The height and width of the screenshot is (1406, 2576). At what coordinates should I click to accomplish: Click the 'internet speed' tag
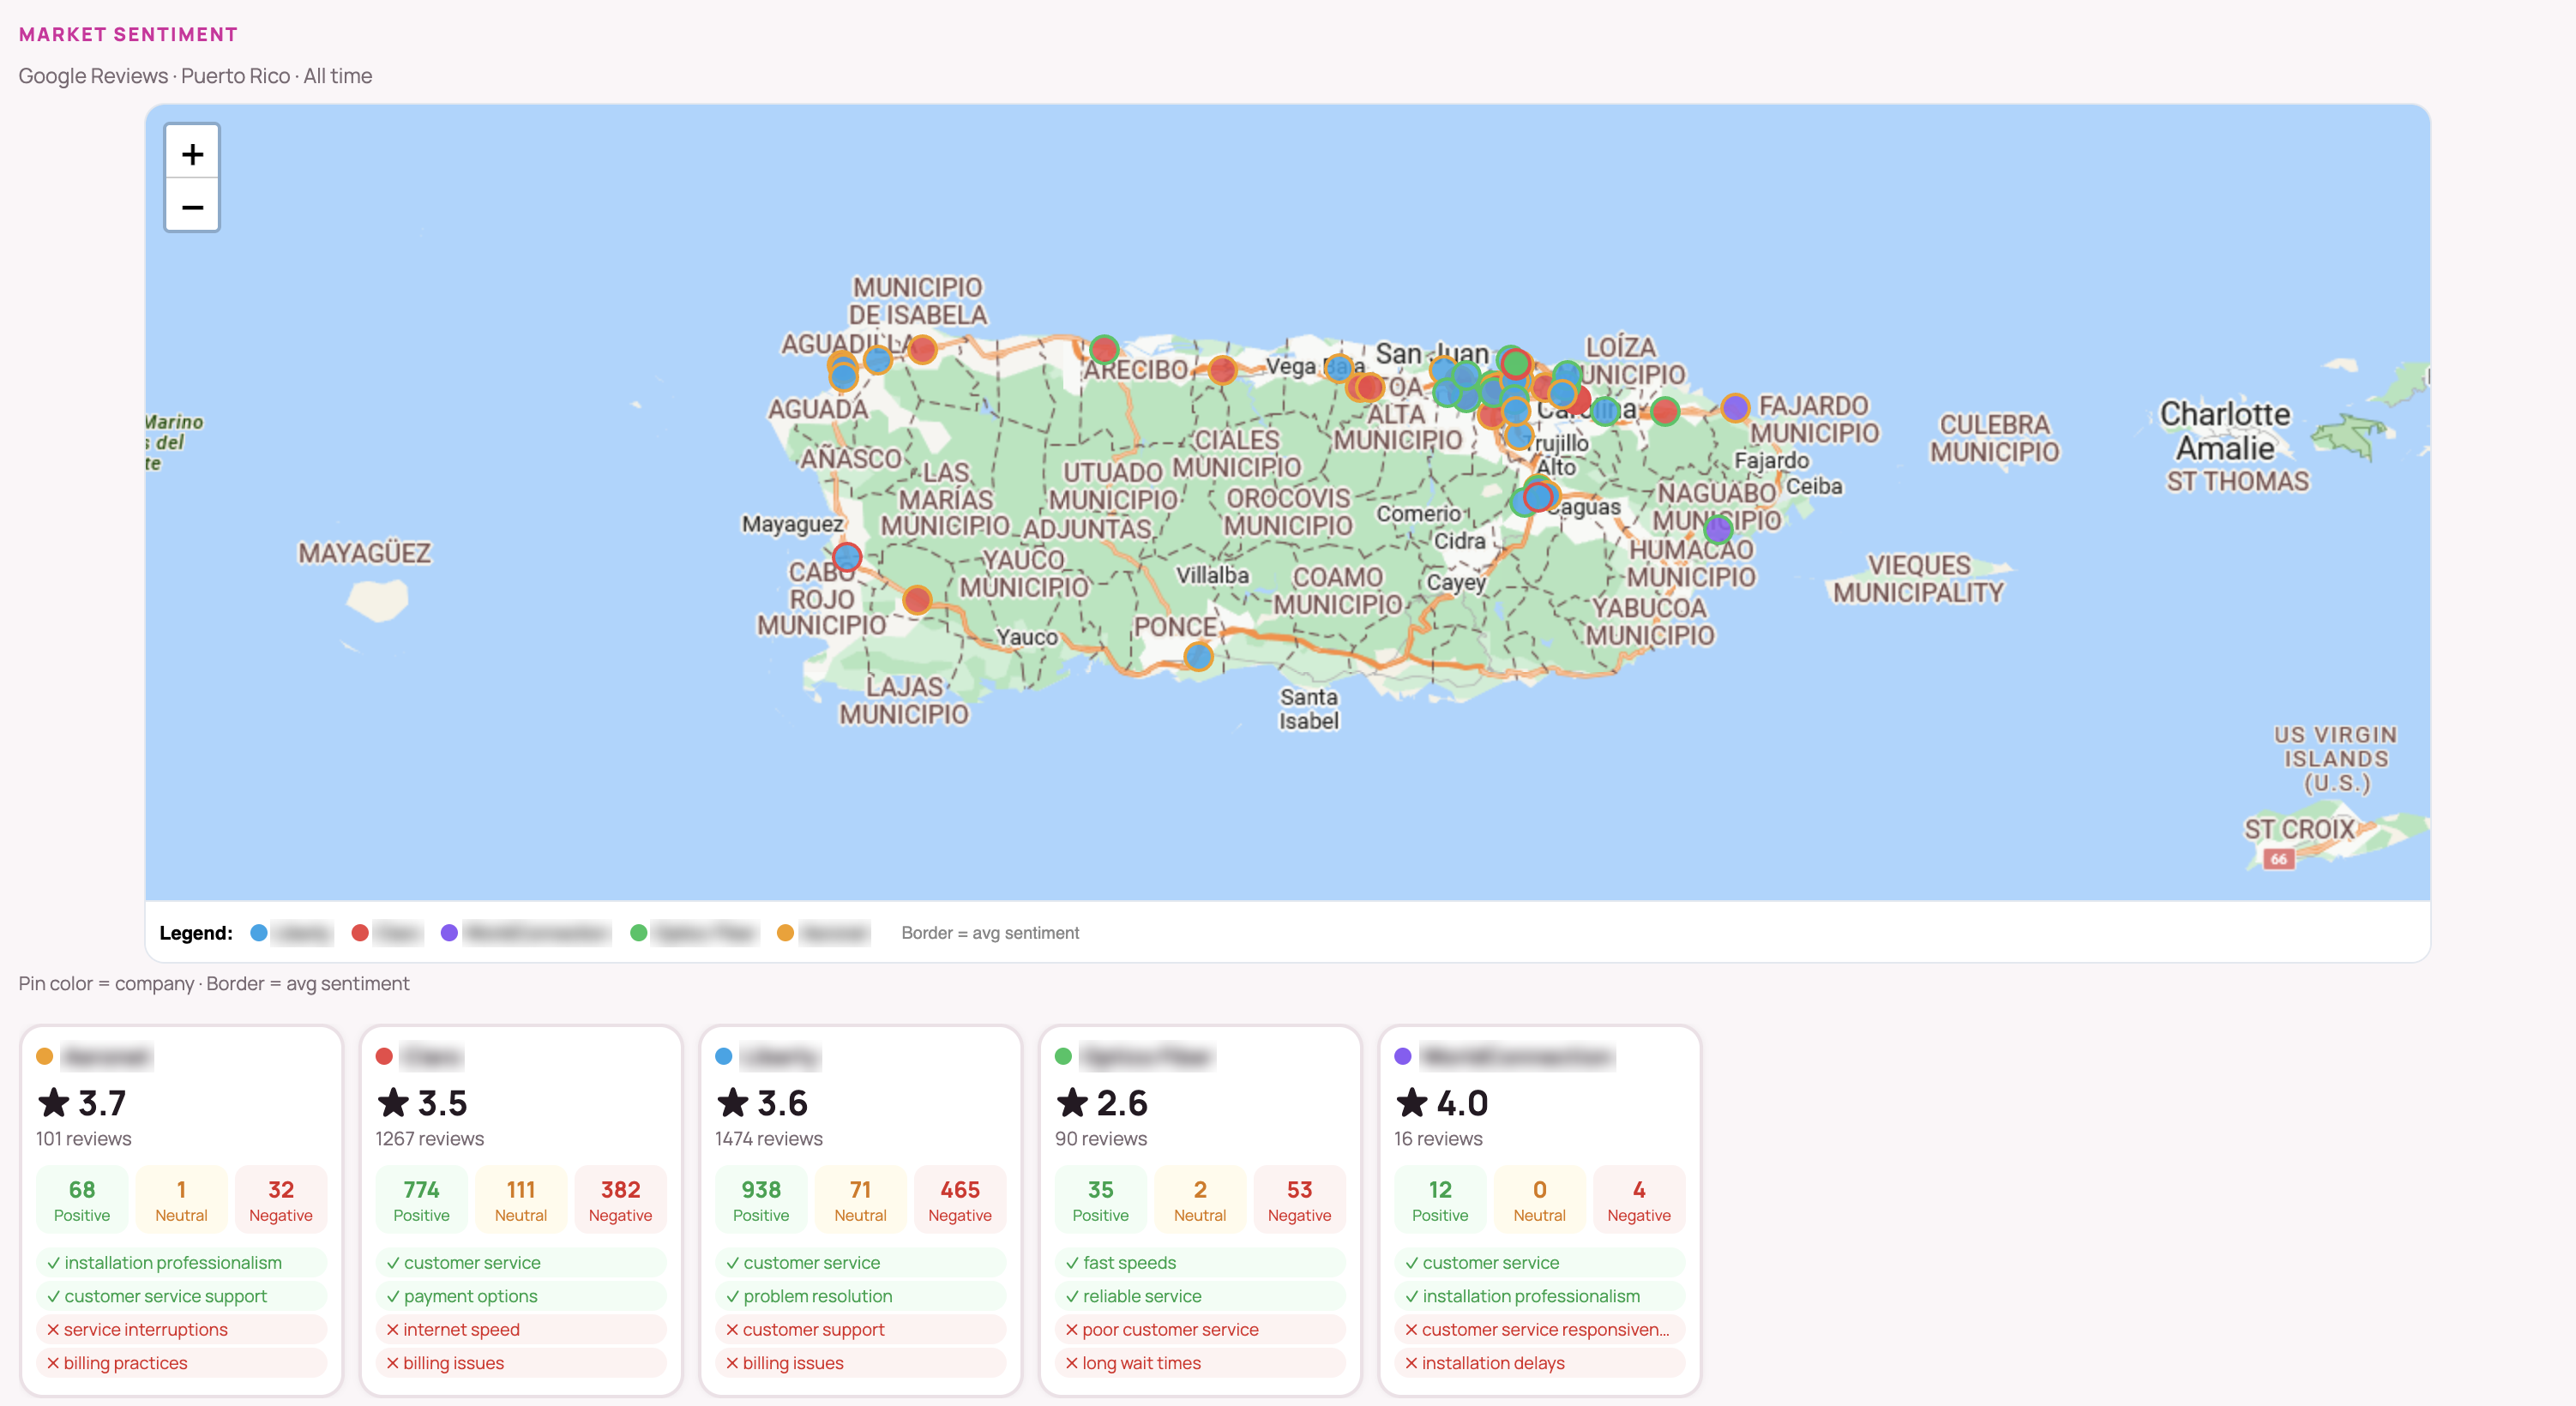click(521, 1329)
